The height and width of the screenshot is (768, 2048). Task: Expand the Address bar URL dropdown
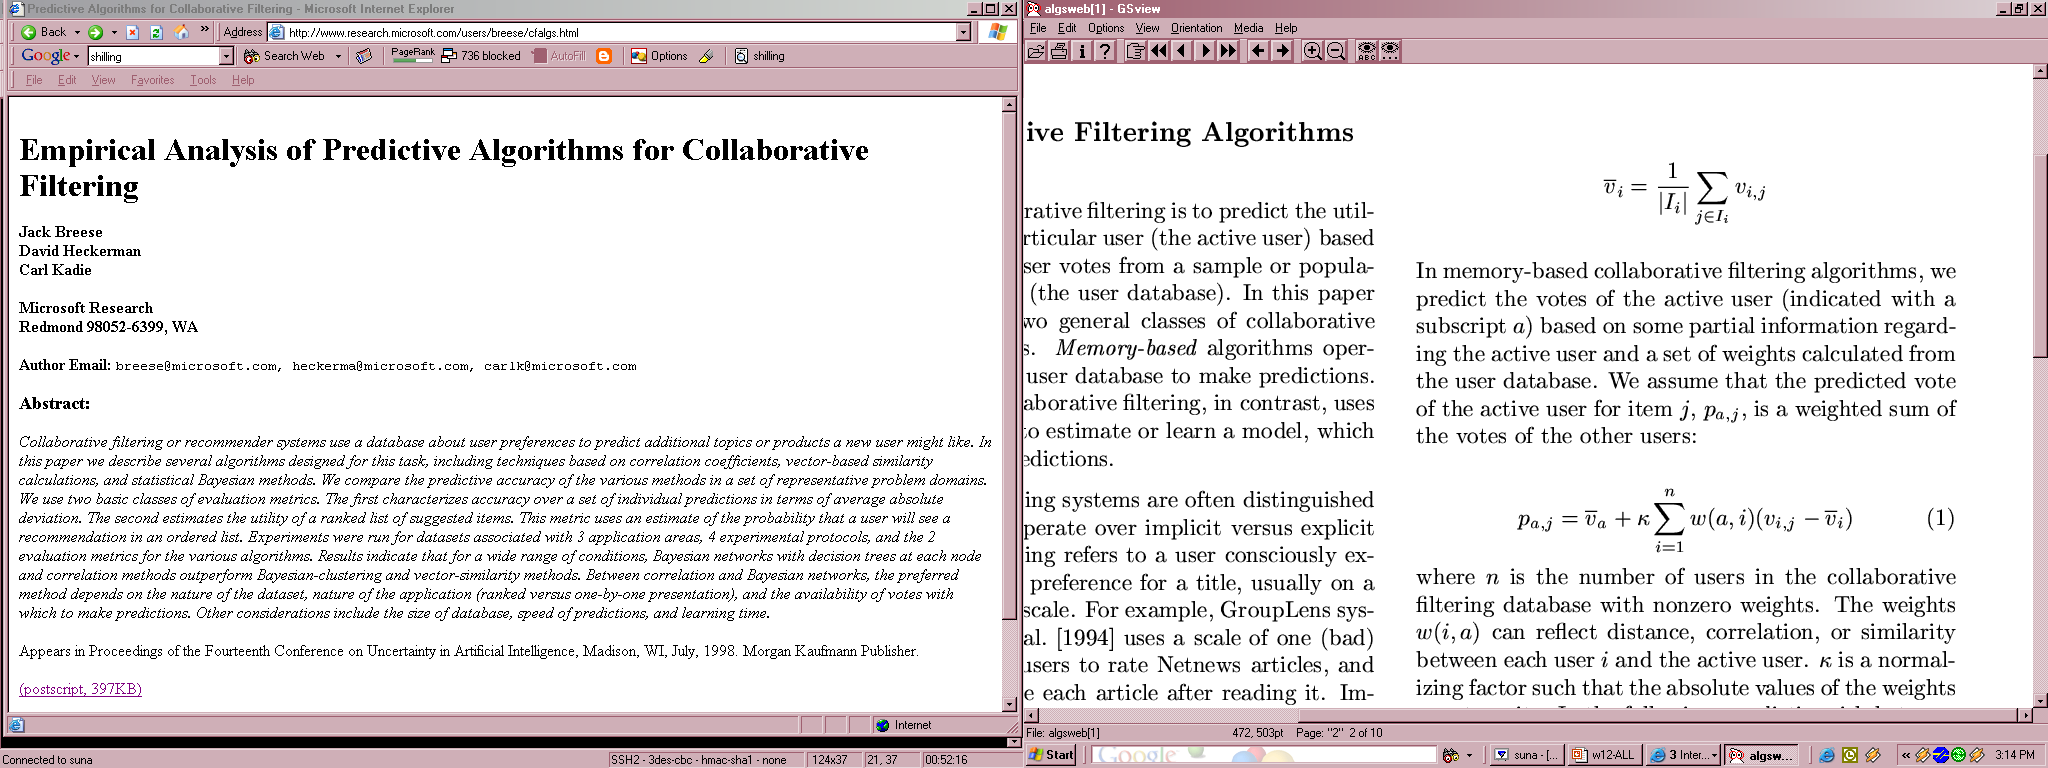point(963,32)
